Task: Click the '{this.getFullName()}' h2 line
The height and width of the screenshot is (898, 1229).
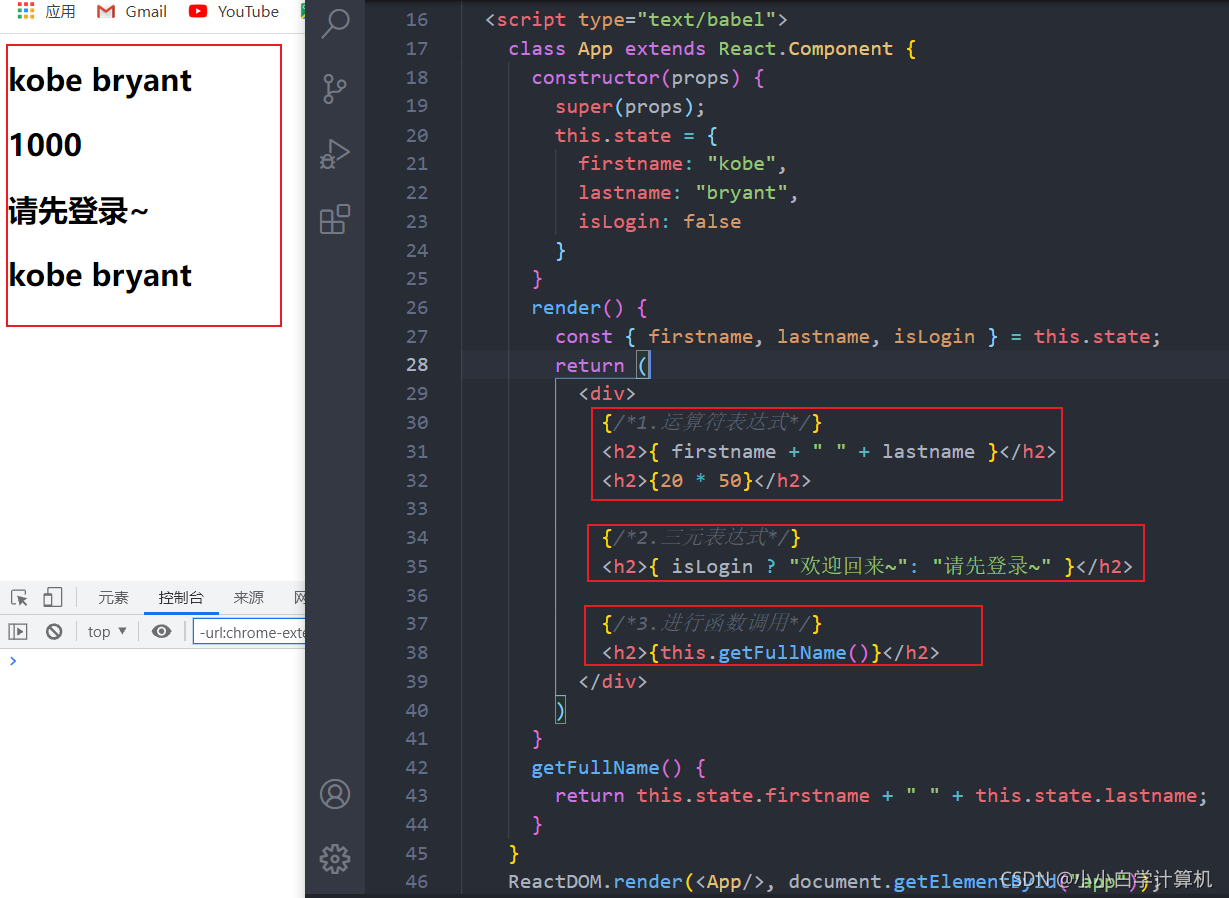Action: coord(771,653)
